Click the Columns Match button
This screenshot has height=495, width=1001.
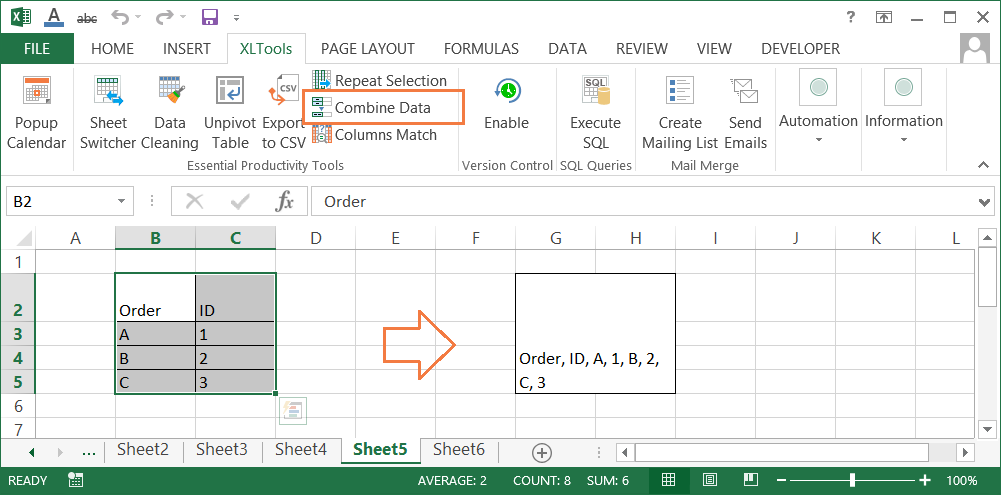tap(385, 134)
